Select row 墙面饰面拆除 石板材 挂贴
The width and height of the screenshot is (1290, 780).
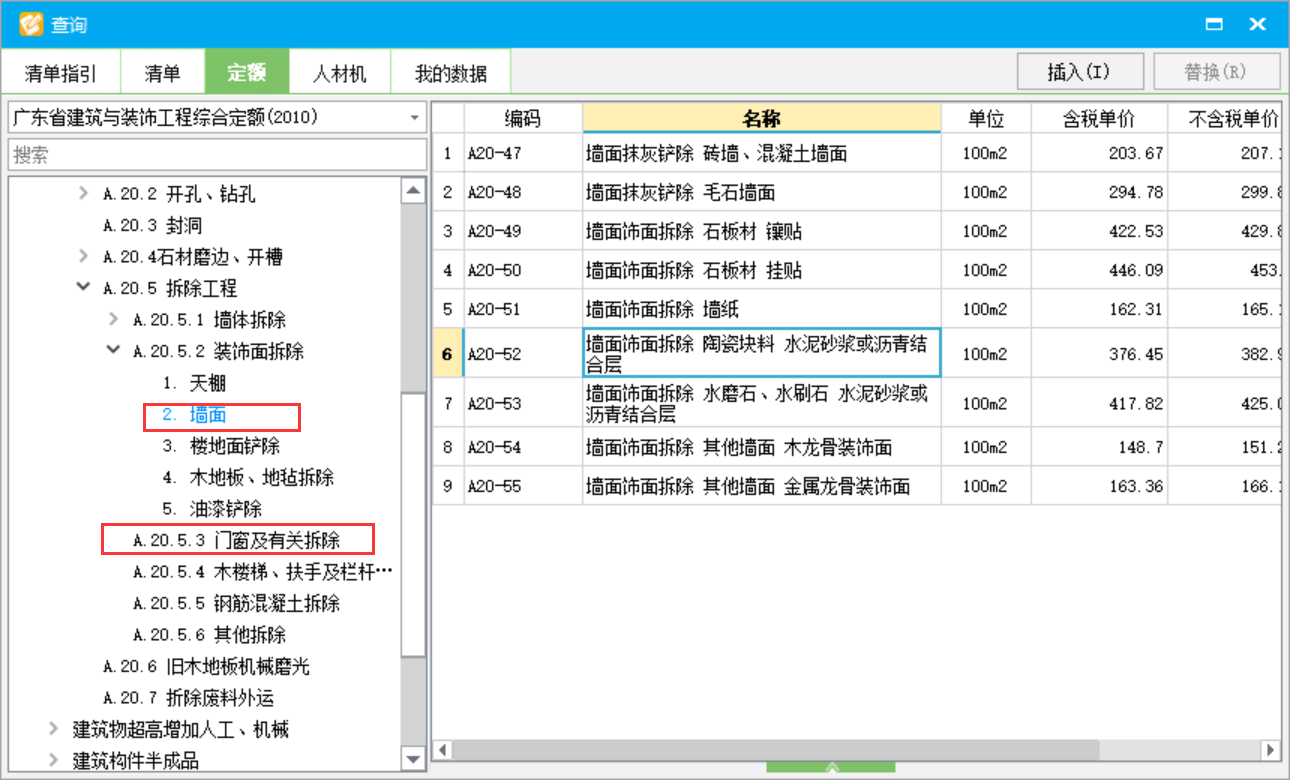[x=762, y=270]
